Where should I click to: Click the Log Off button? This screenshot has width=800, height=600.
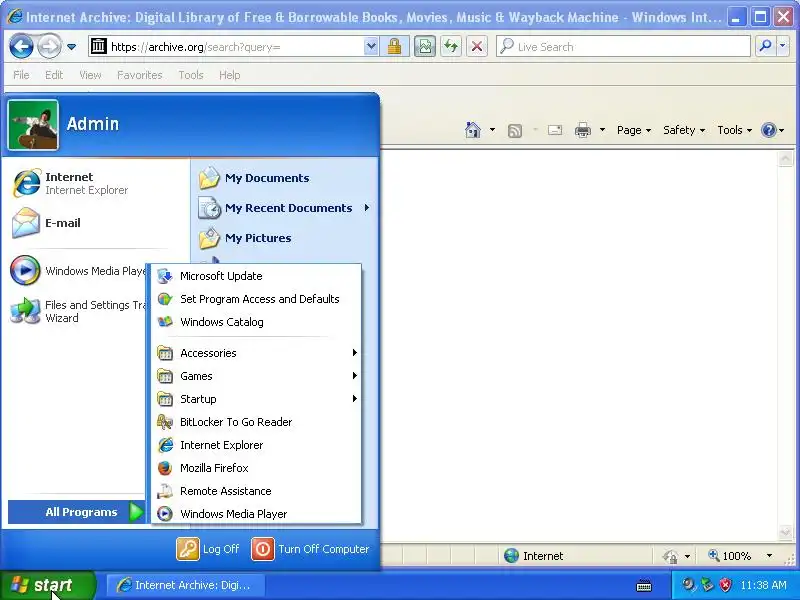pyautogui.click(x=208, y=549)
